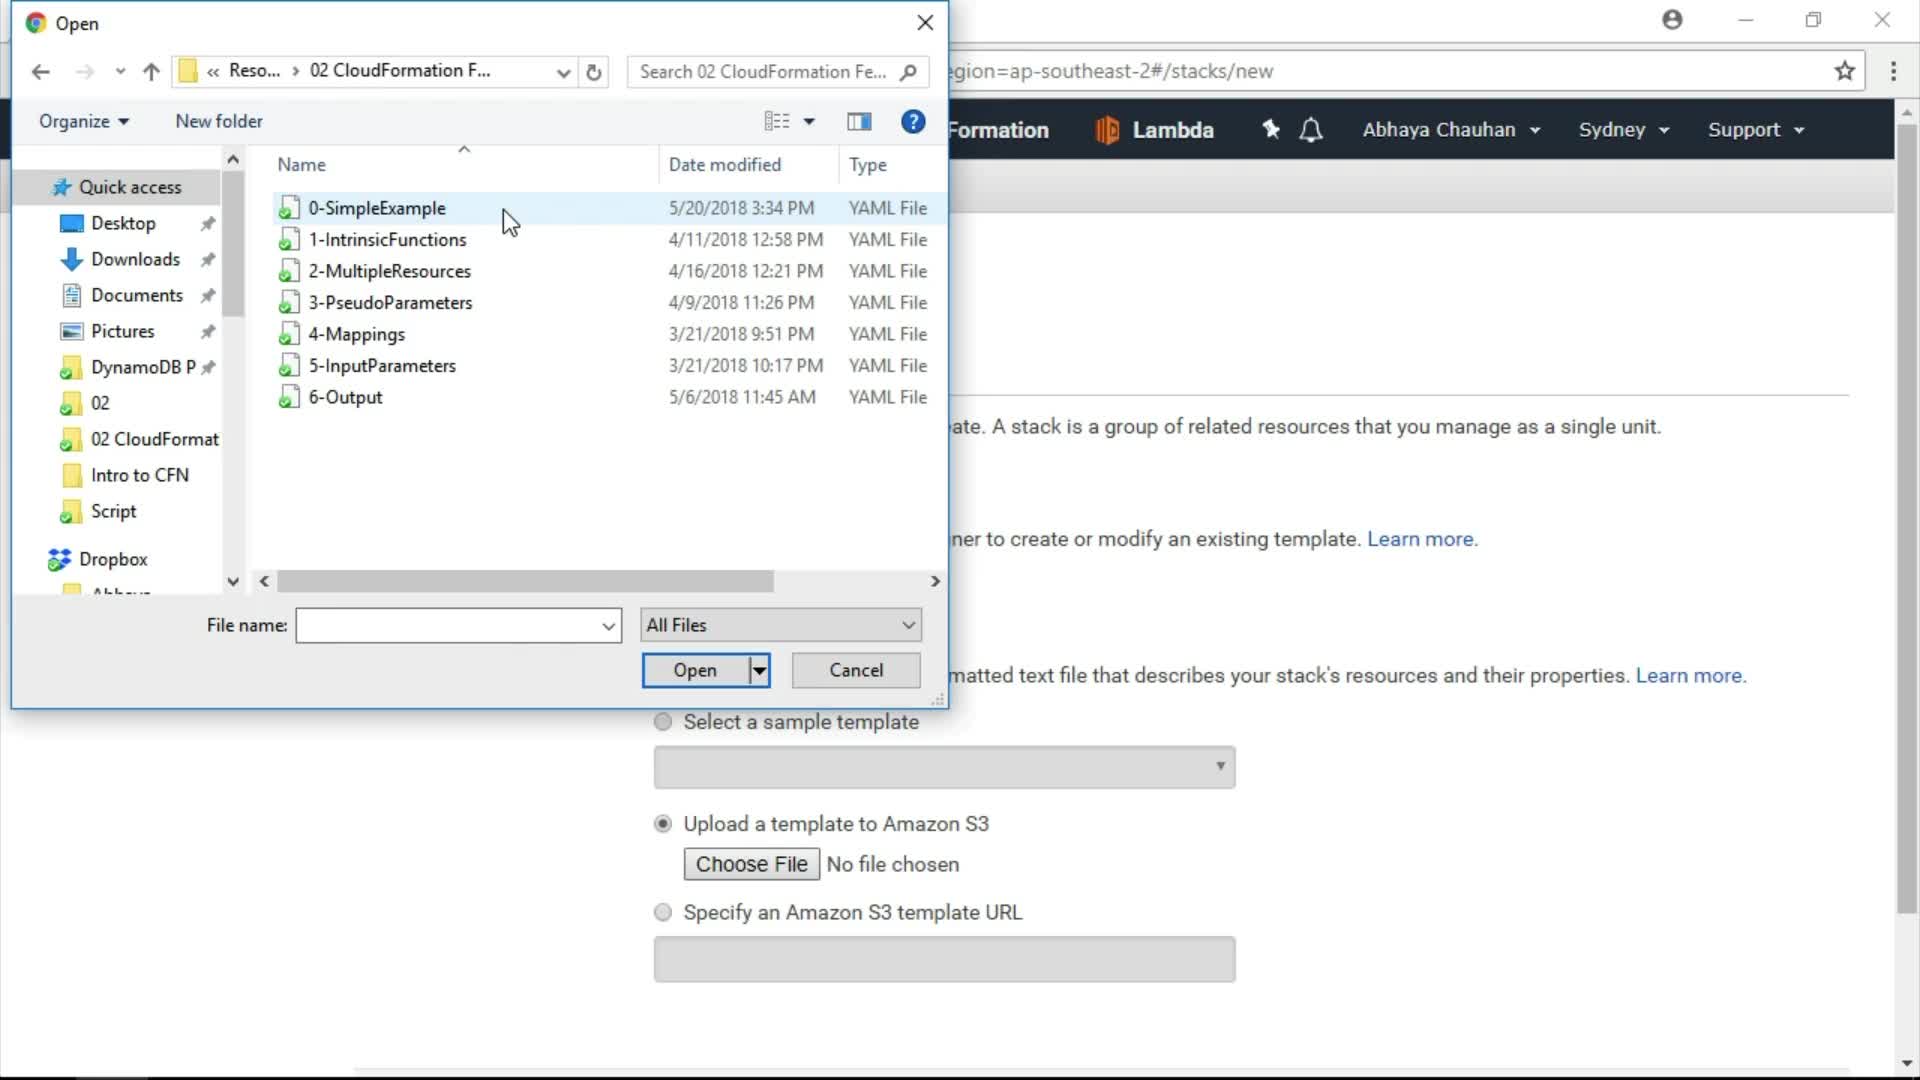Choose Specify an Amazon S3 template URL

pos(663,912)
